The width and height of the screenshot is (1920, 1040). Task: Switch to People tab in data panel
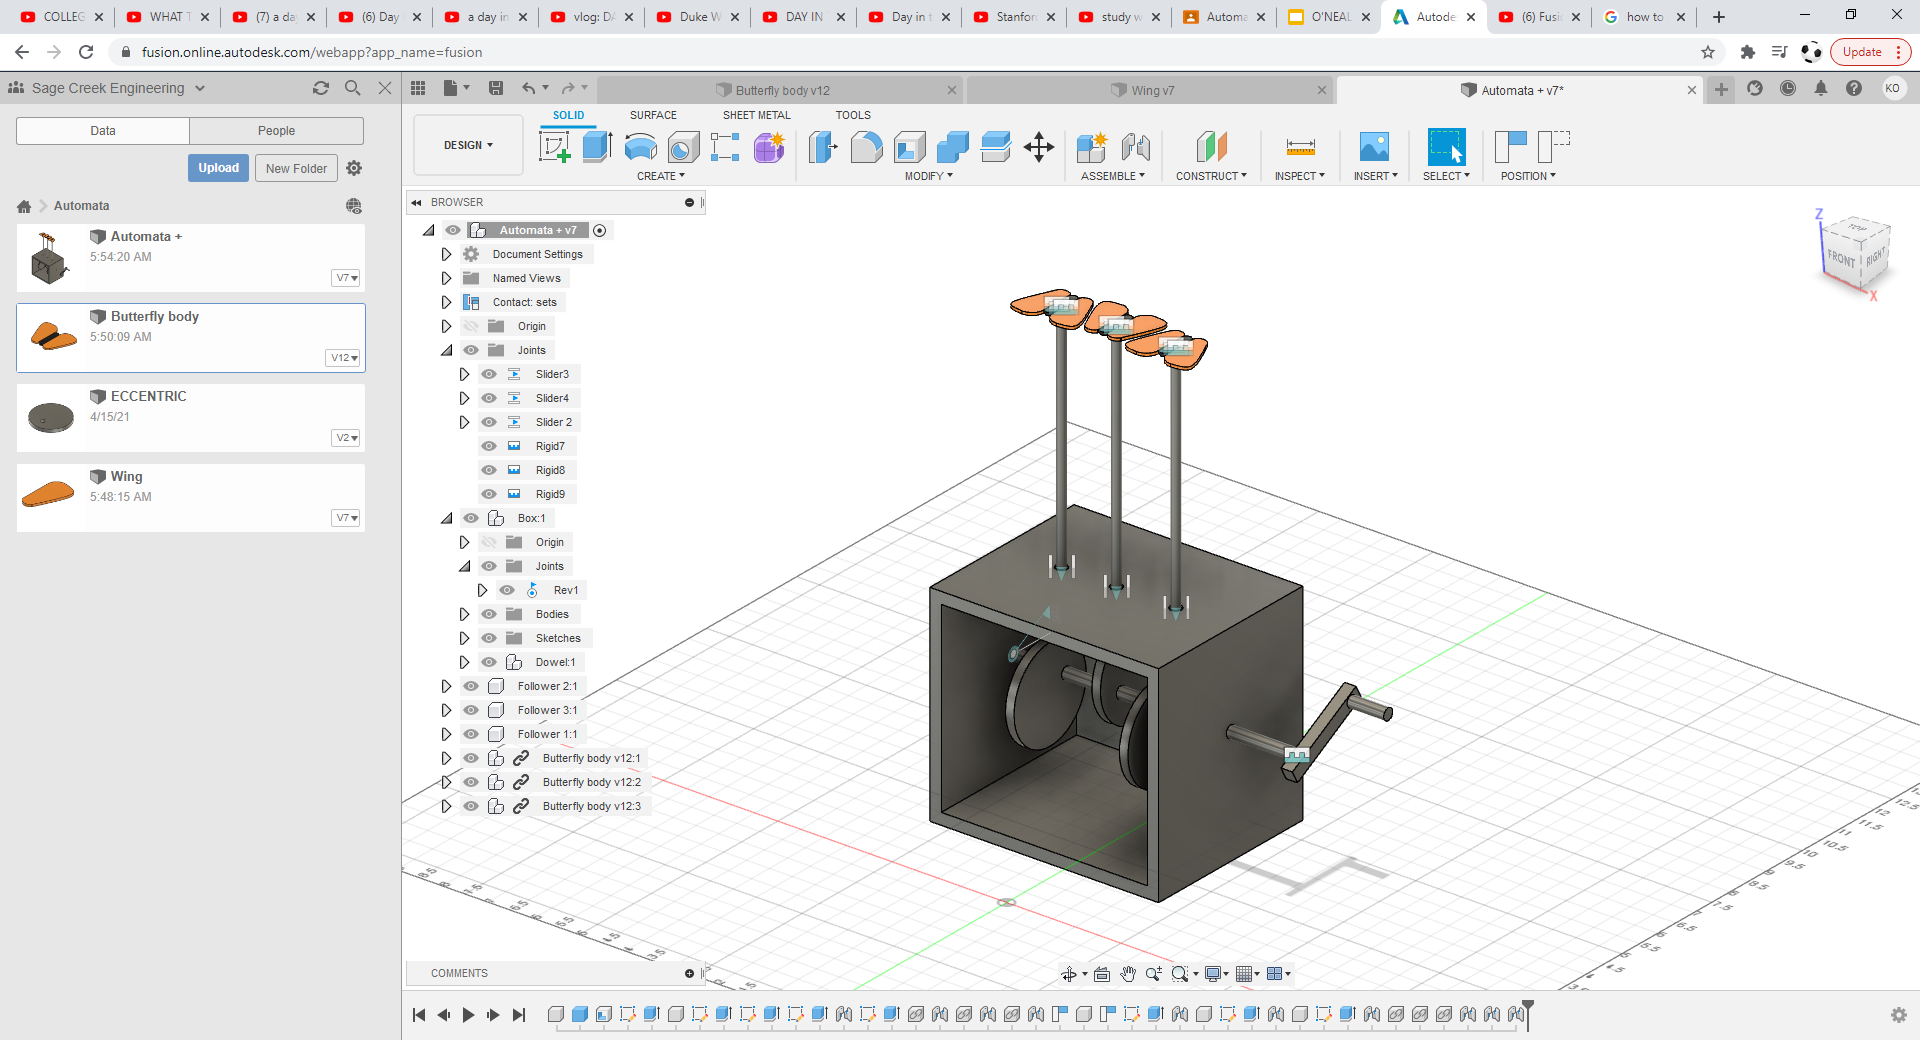[x=276, y=131]
